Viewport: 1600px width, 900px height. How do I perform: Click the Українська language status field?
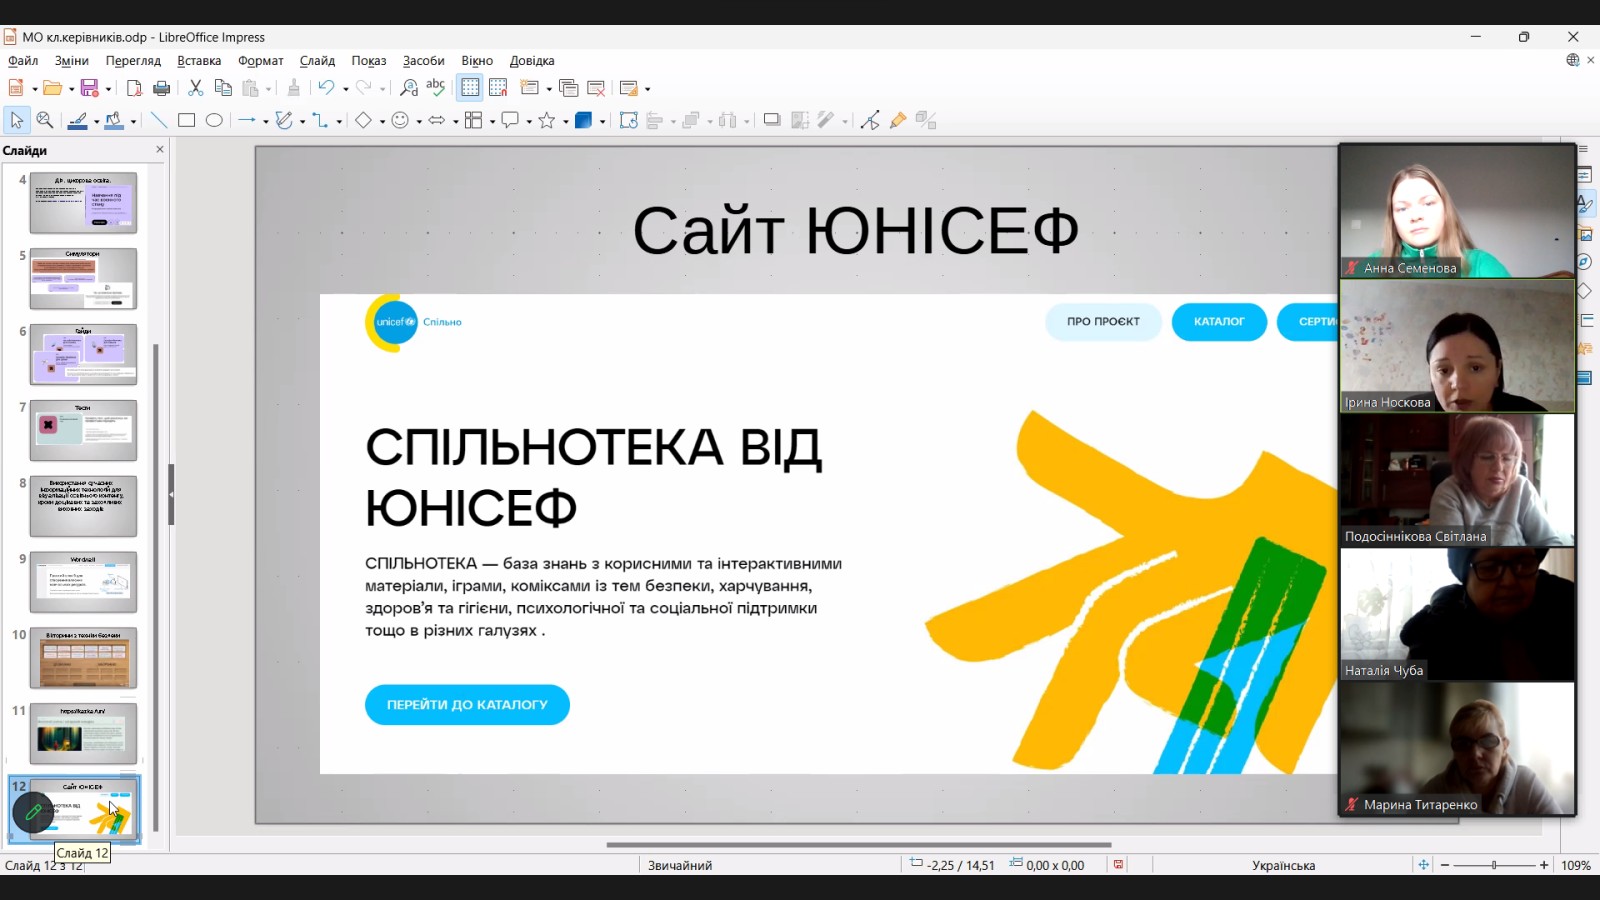click(x=1283, y=865)
